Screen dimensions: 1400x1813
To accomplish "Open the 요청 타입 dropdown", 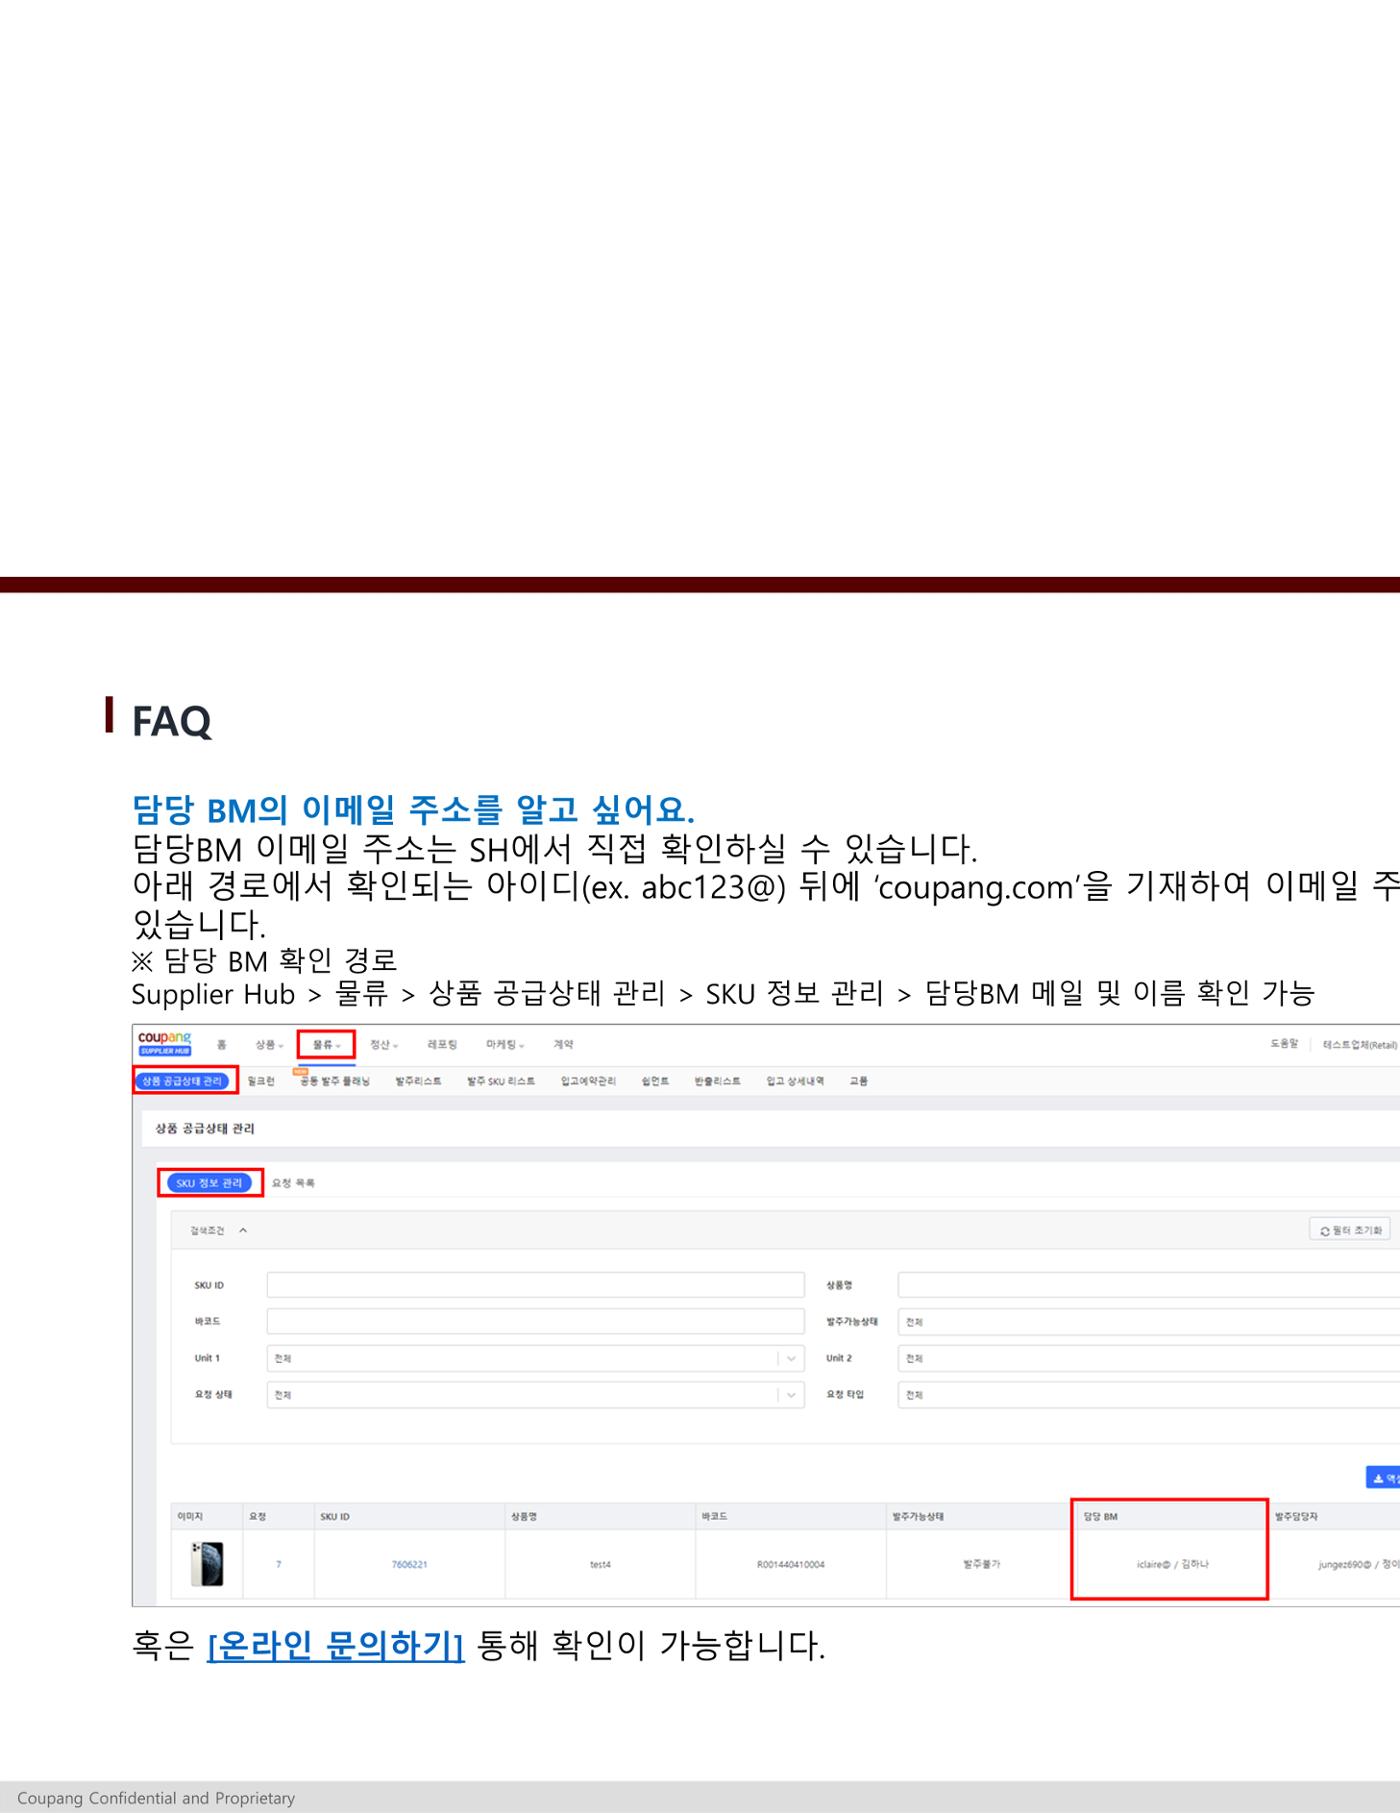I will pyautogui.click(x=1149, y=1394).
